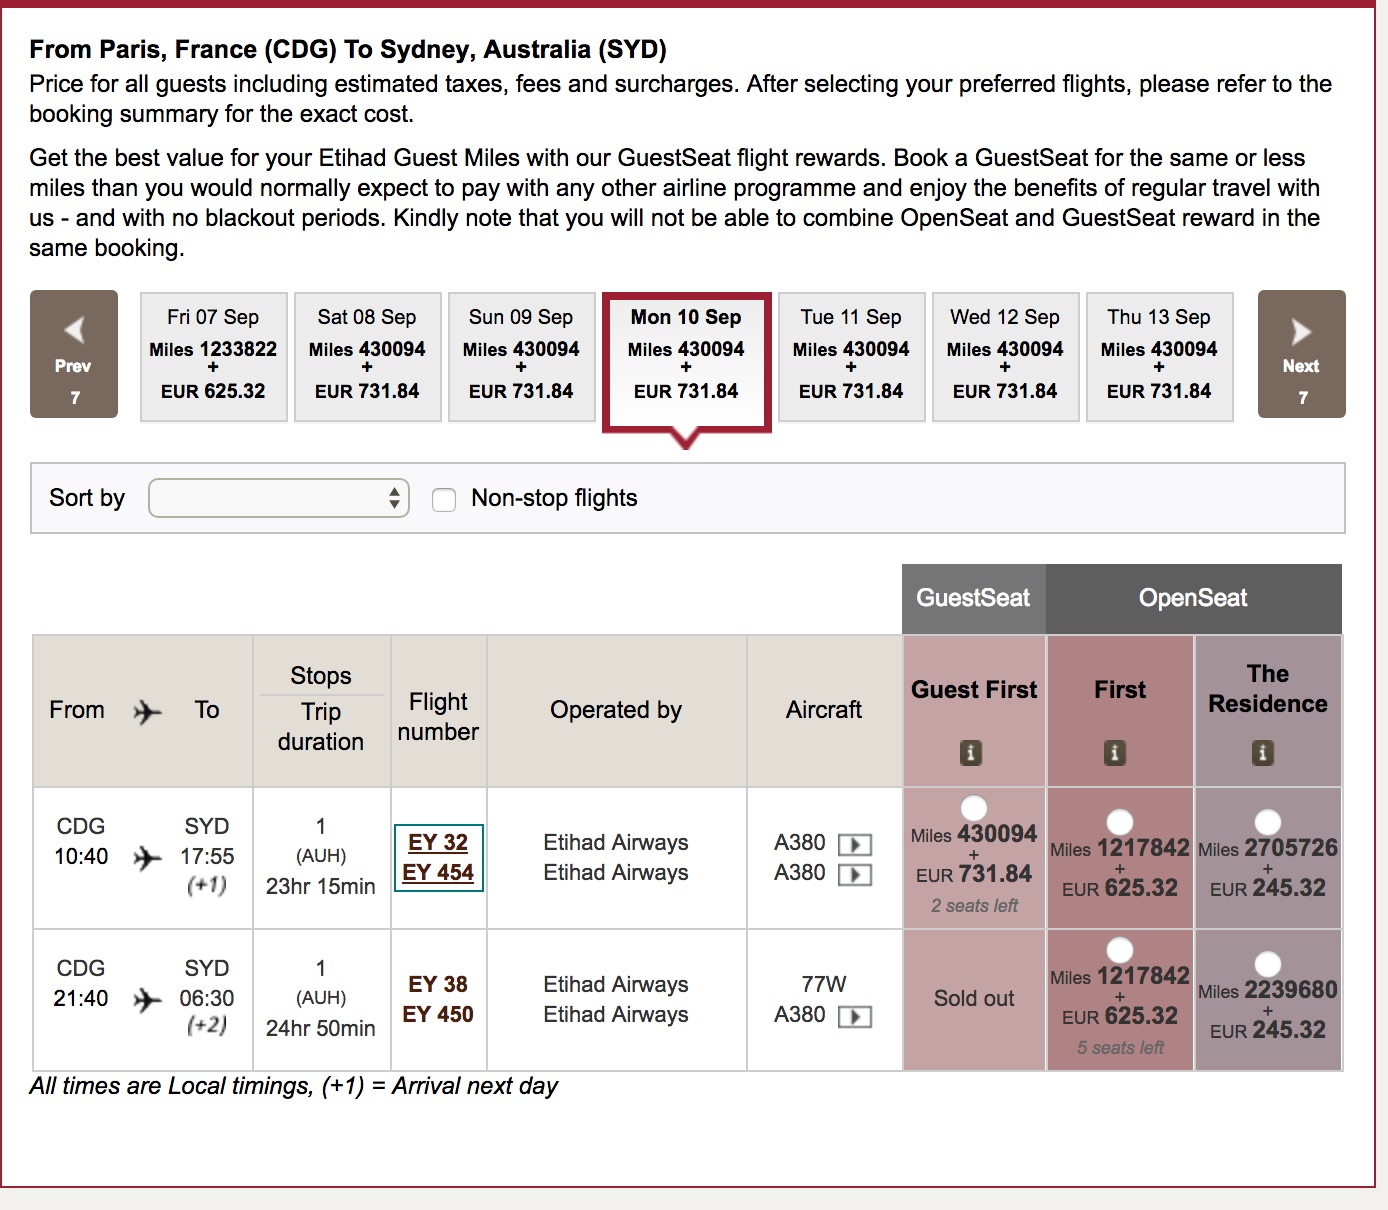Select The Residence 2239680 miles radio
1388x1210 pixels.
coord(1268,963)
